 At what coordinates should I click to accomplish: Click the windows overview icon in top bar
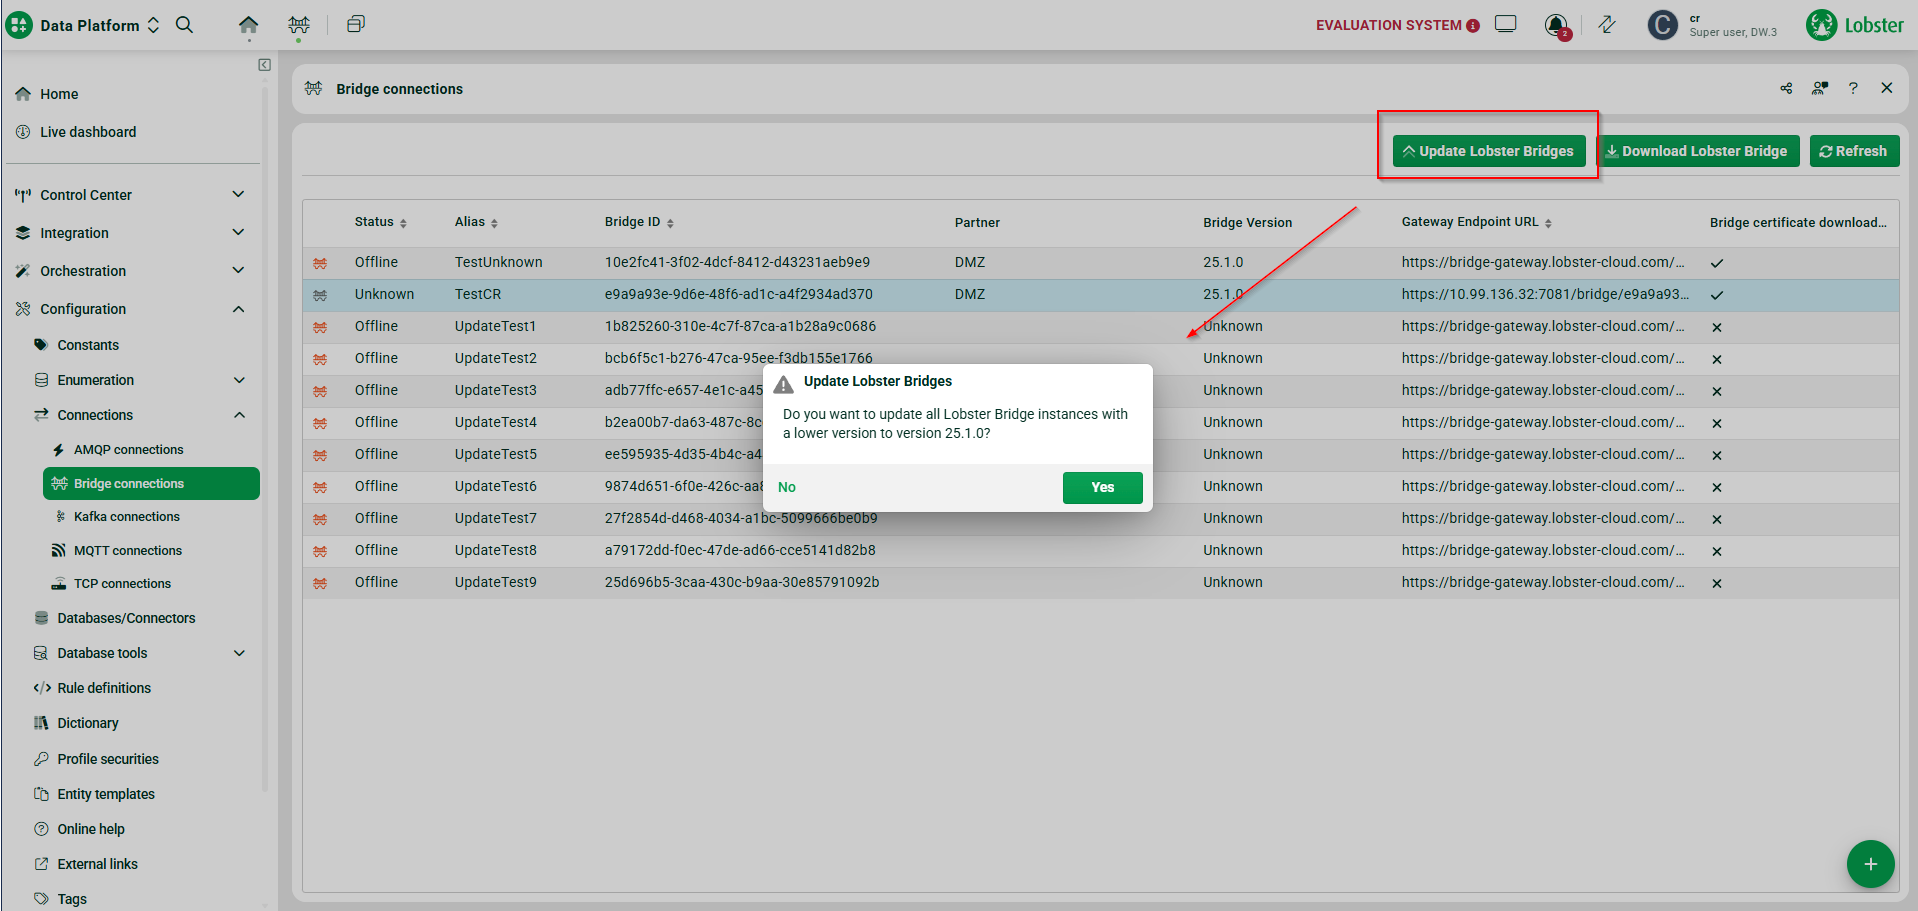355,25
